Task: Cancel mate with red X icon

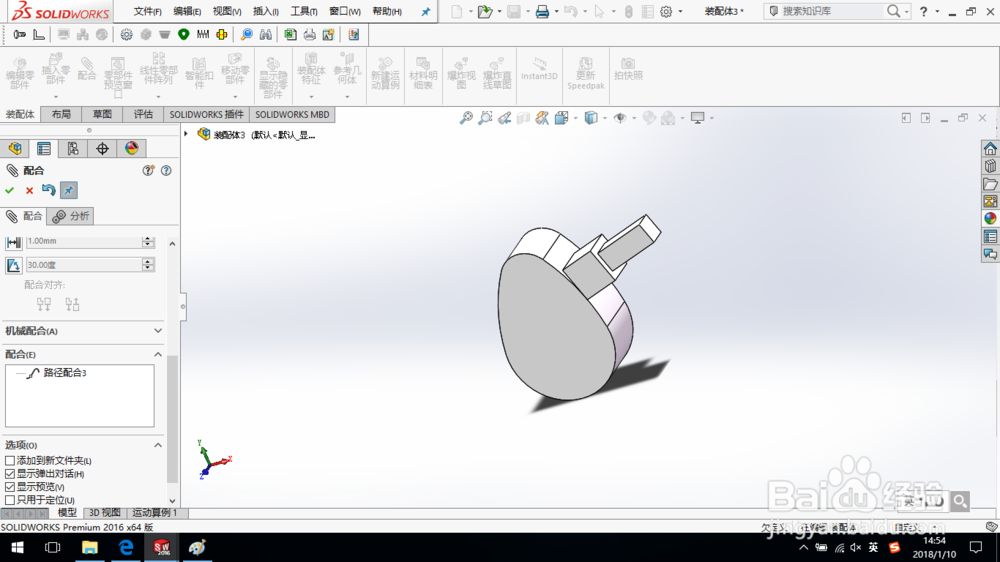Action: point(29,190)
